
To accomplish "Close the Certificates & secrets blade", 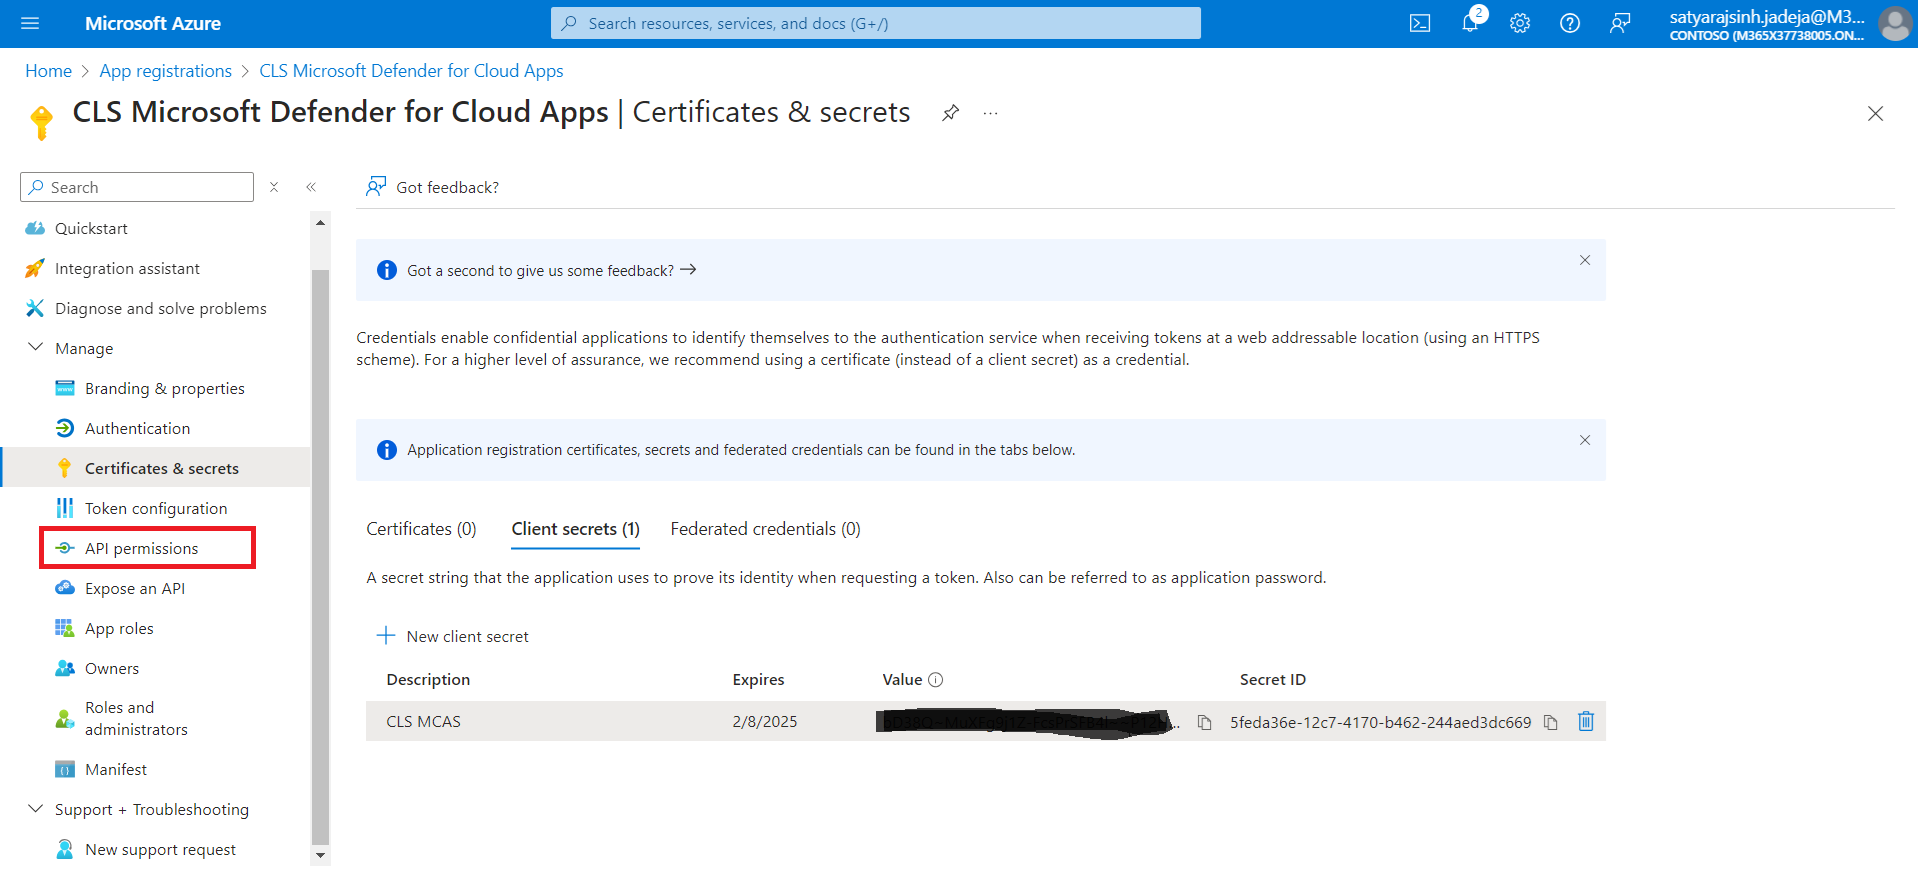I will (x=1875, y=113).
